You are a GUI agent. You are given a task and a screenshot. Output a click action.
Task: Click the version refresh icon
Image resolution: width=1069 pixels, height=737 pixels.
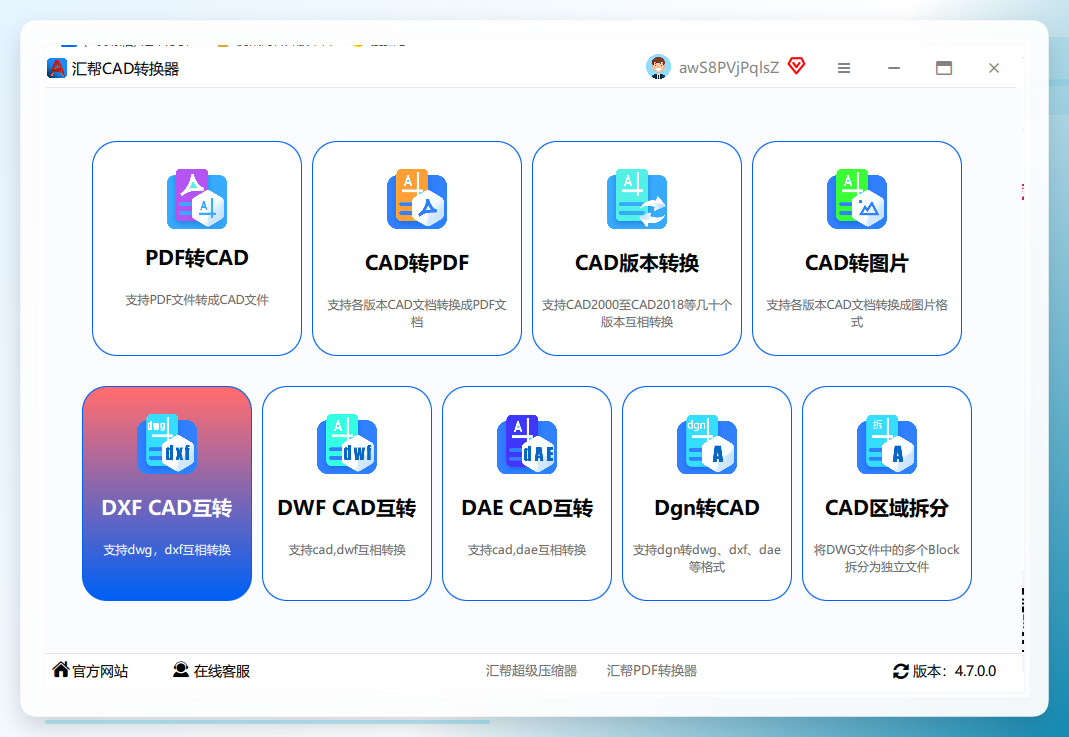(901, 671)
